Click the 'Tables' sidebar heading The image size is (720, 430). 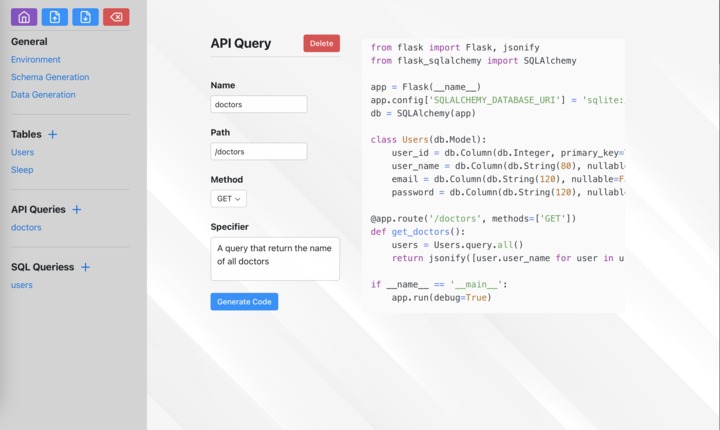pyautogui.click(x=26, y=134)
